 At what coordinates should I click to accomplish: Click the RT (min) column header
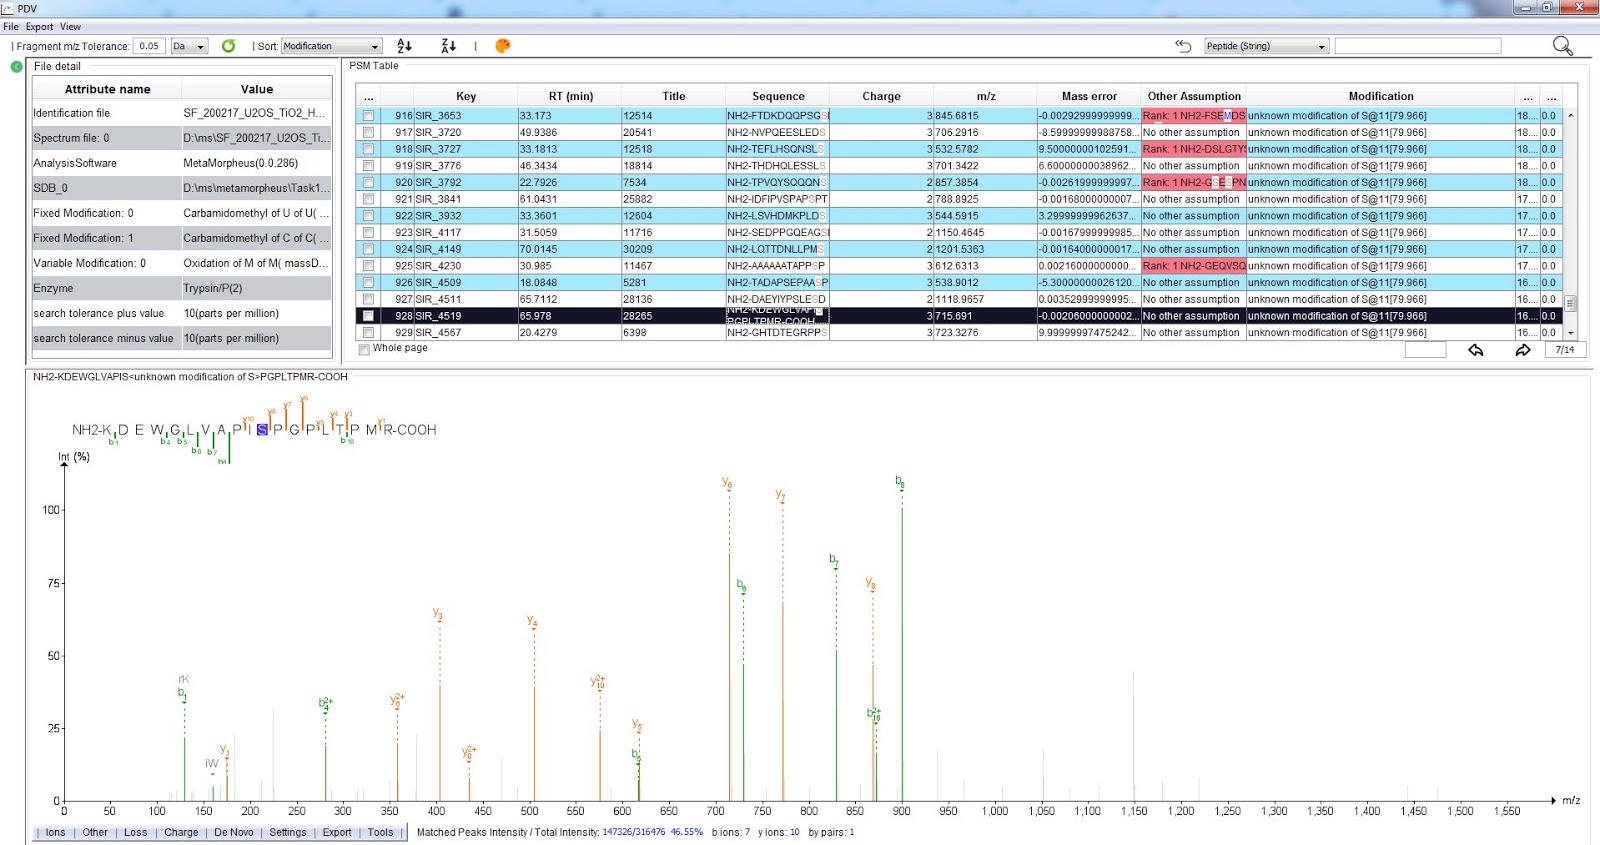click(570, 96)
